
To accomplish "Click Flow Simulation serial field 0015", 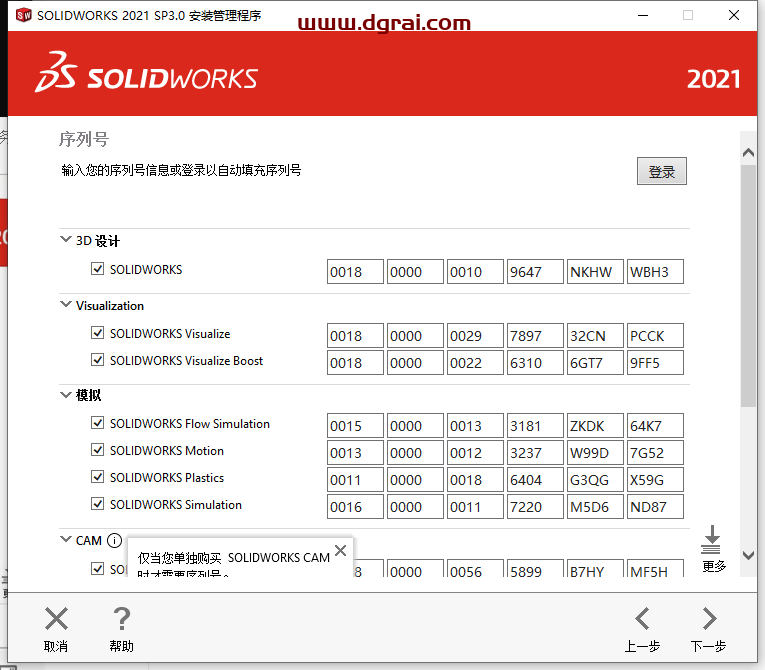I will tap(355, 426).
